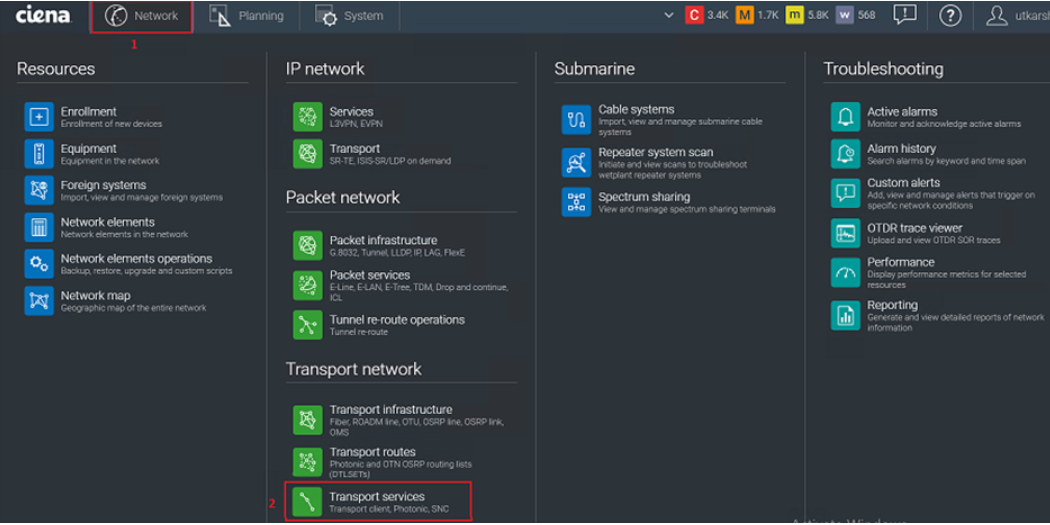Click the Packet infrastructure icon

coord(307,245)
